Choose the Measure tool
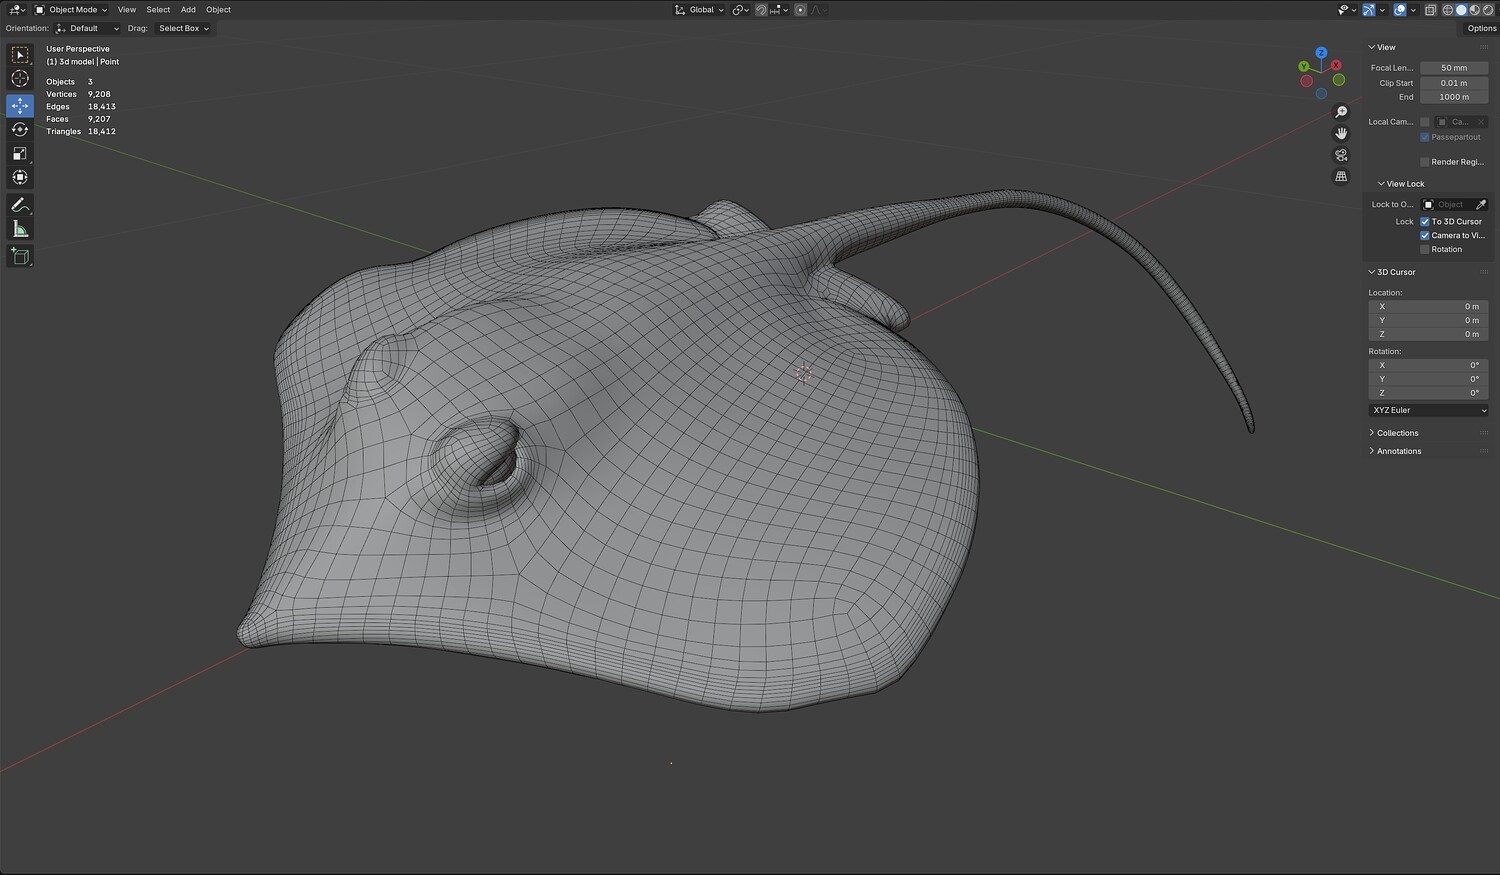1500x875 pixels. 20,229
